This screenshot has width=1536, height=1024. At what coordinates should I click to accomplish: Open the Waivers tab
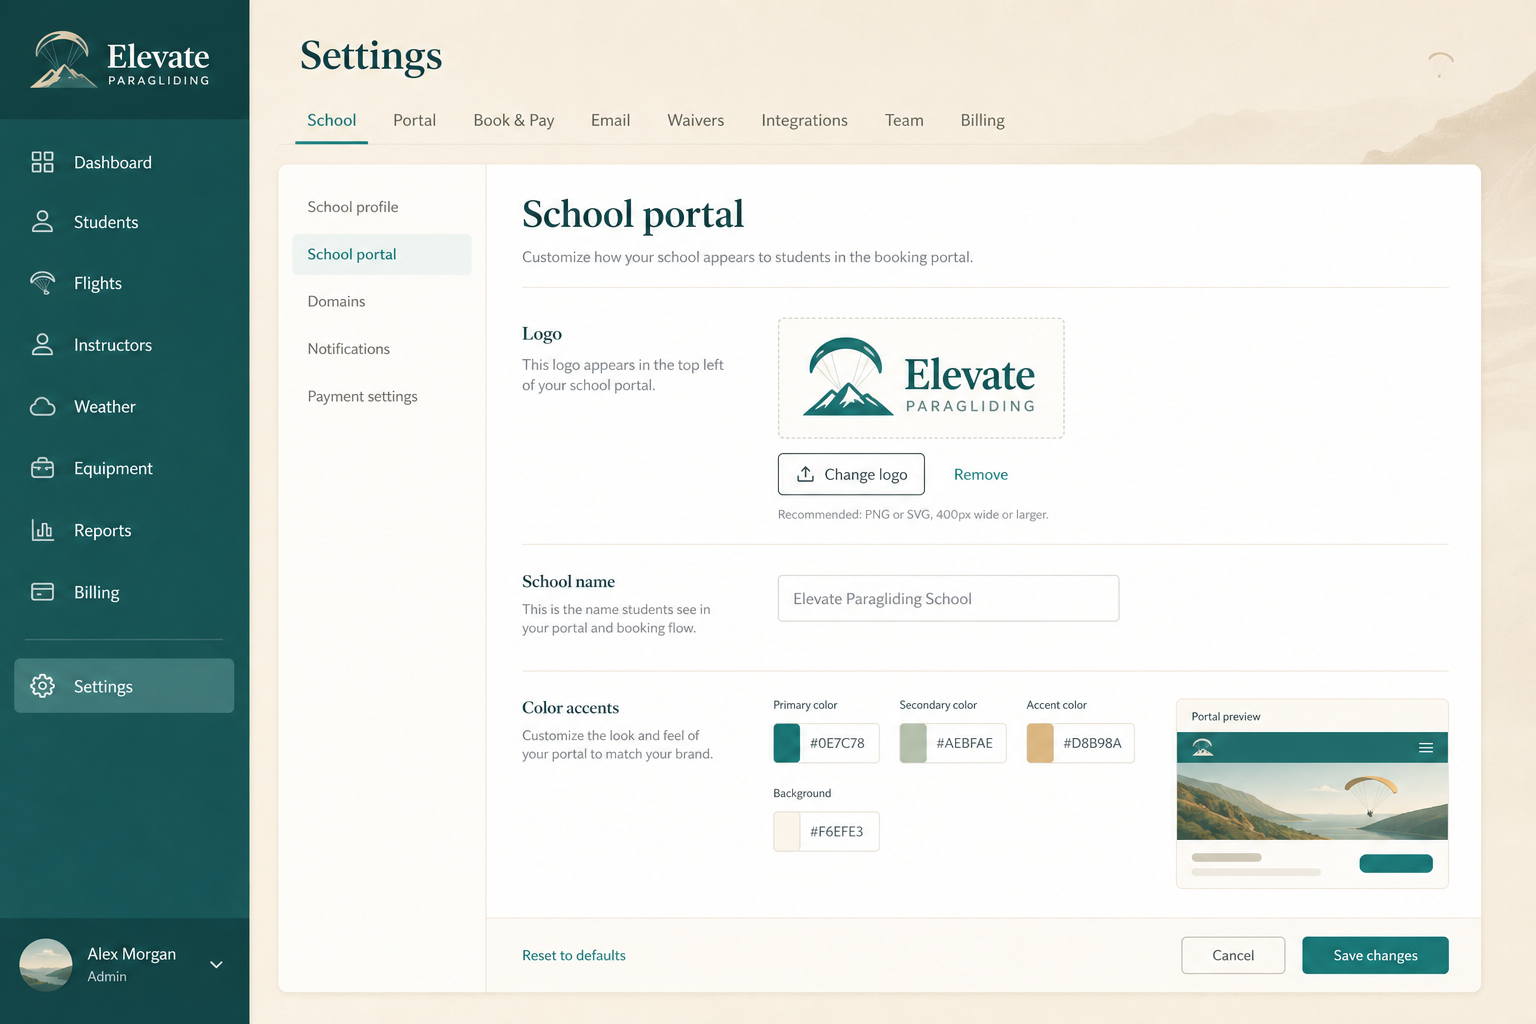(695, 120)
